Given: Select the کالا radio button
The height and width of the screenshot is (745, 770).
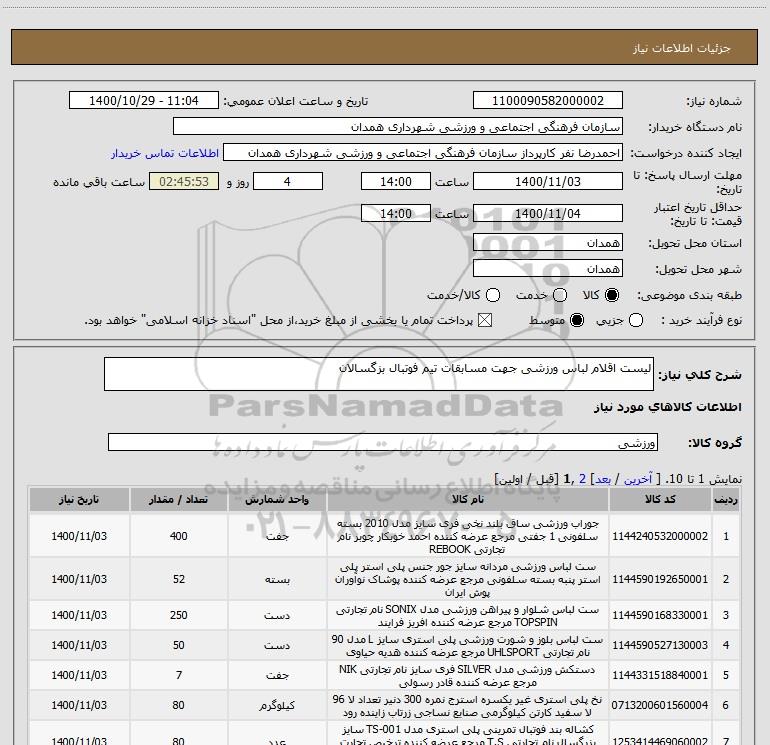Looking at the screenshot, I should point(612,295).
